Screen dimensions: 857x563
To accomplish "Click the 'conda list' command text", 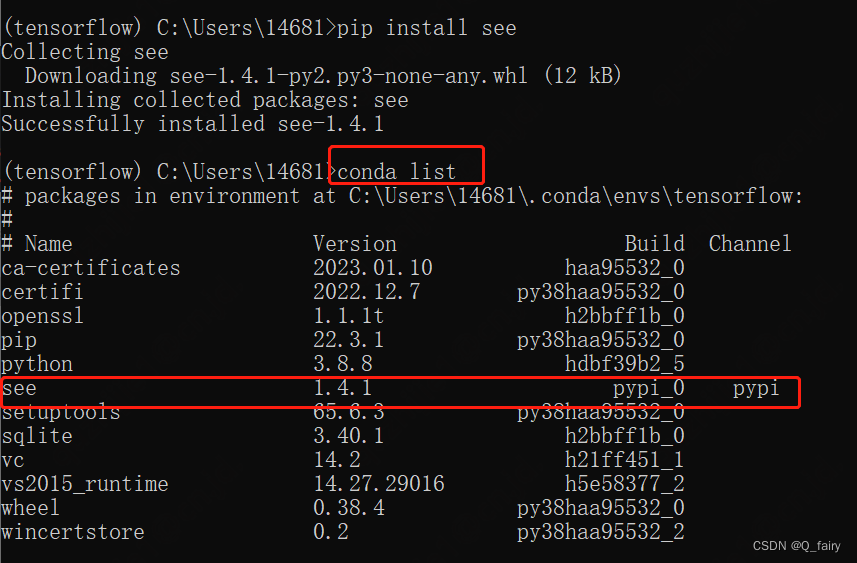I will tap(396, 172).
